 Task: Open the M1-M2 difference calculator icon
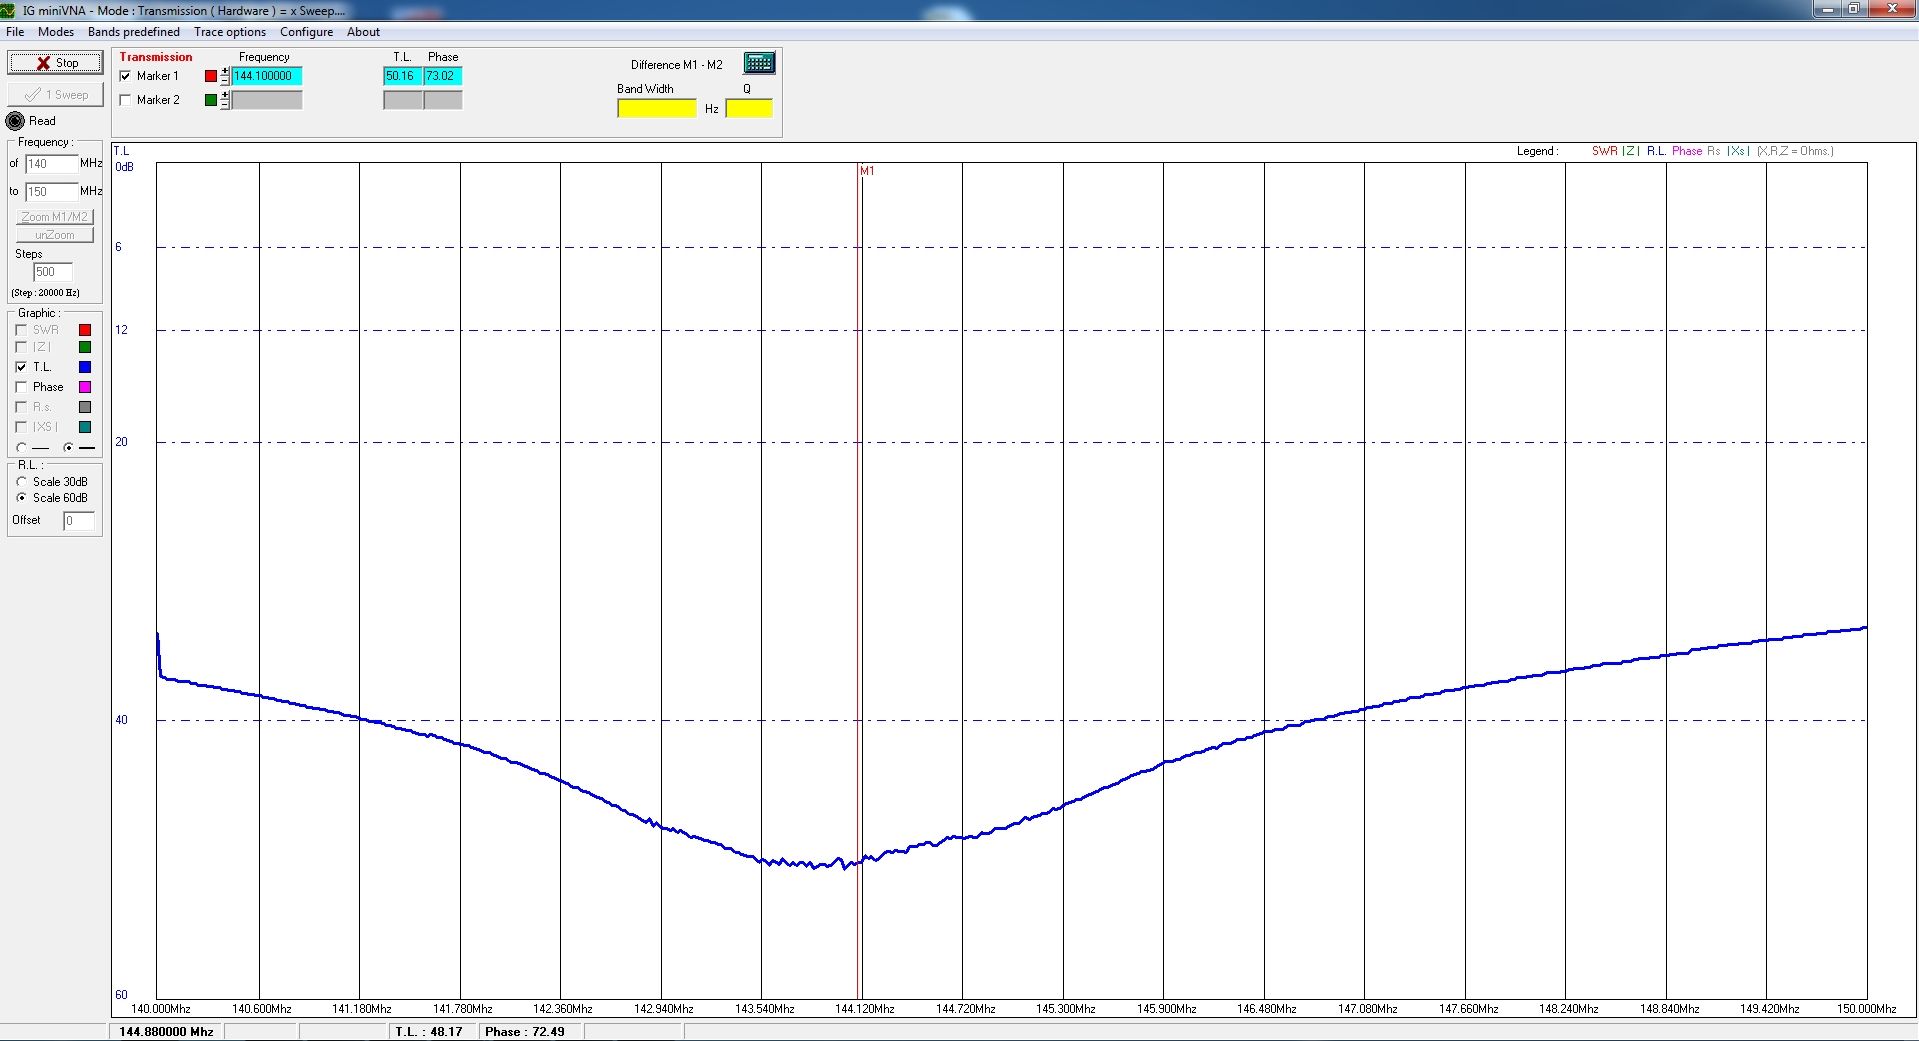click(x=759, y=63)
